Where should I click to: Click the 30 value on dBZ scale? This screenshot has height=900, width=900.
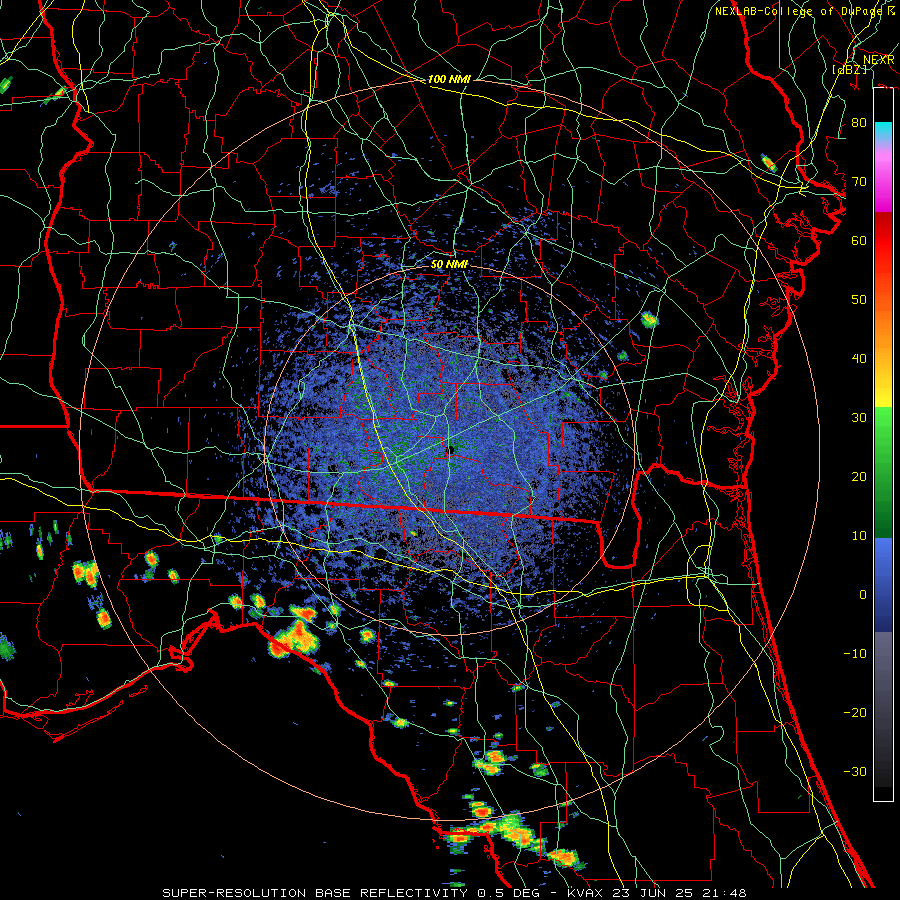pyautogui.click(x=859, y=418)
